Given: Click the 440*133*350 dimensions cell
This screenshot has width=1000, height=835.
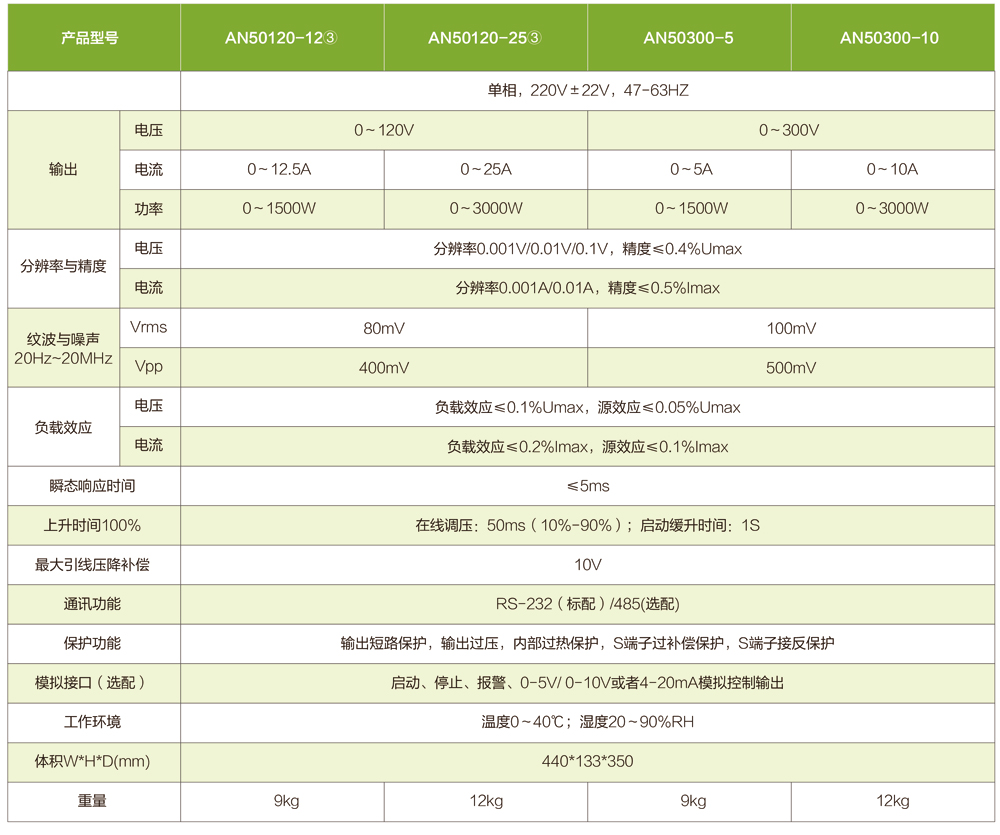Looking at the screenshot, I should 590,762.
